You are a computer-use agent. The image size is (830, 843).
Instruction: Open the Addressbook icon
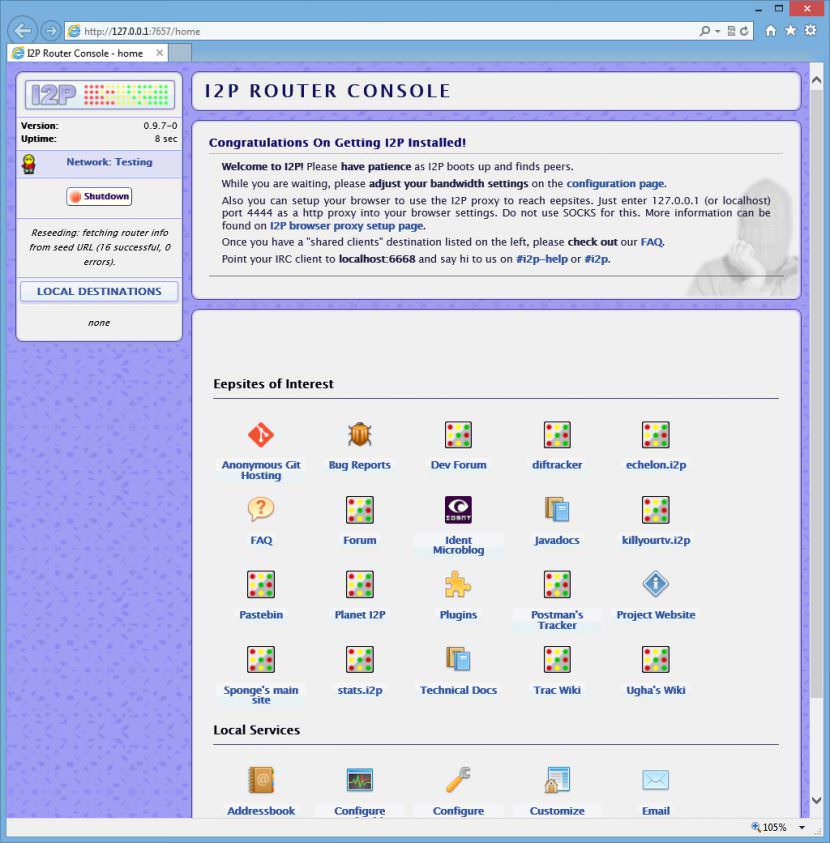pos(261,780)
